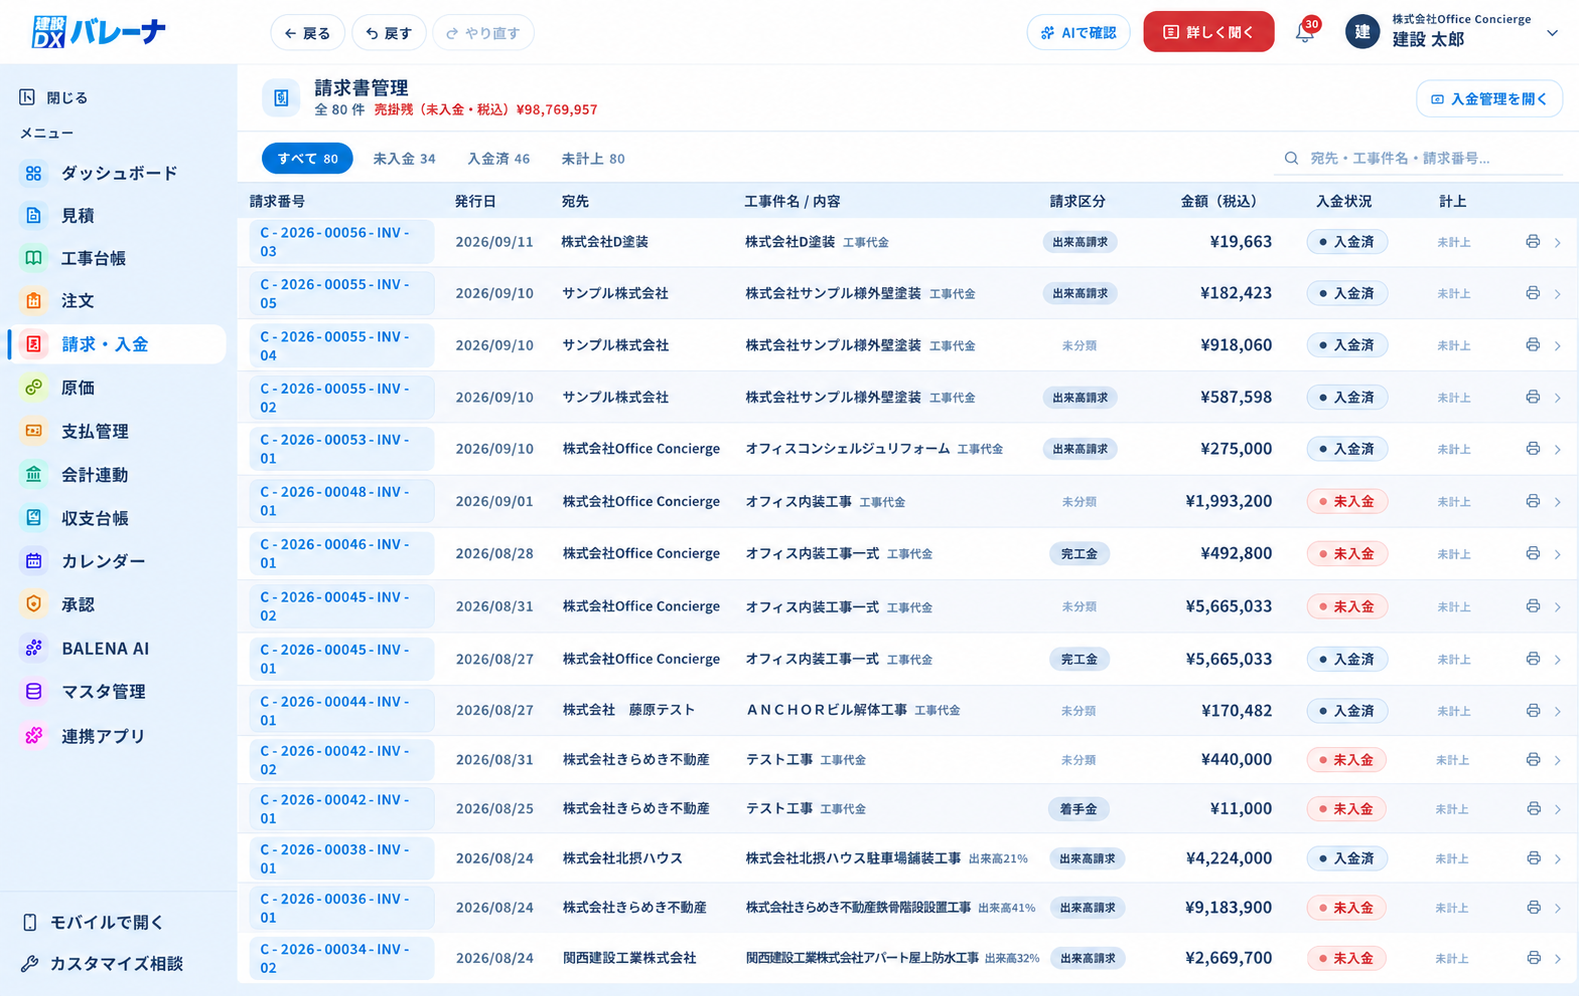Expand the ¥9,183,900 row chevron
This screenshot has width=1579, height=996.
point(1558,908)
